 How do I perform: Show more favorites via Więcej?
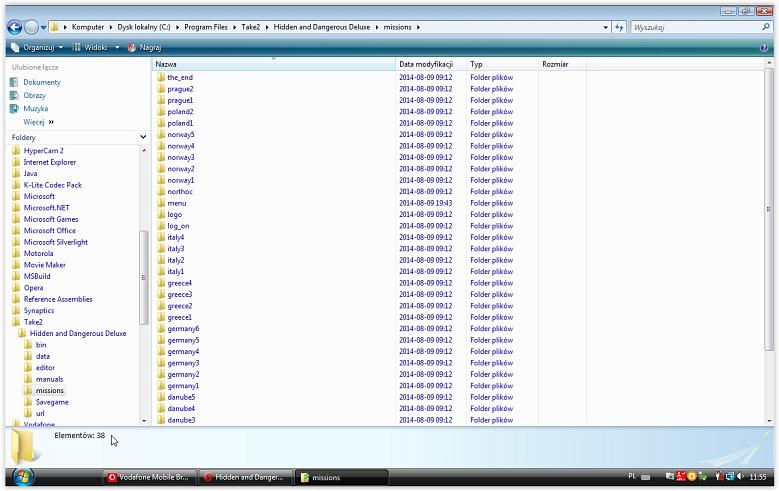click(x=38, y=122)
